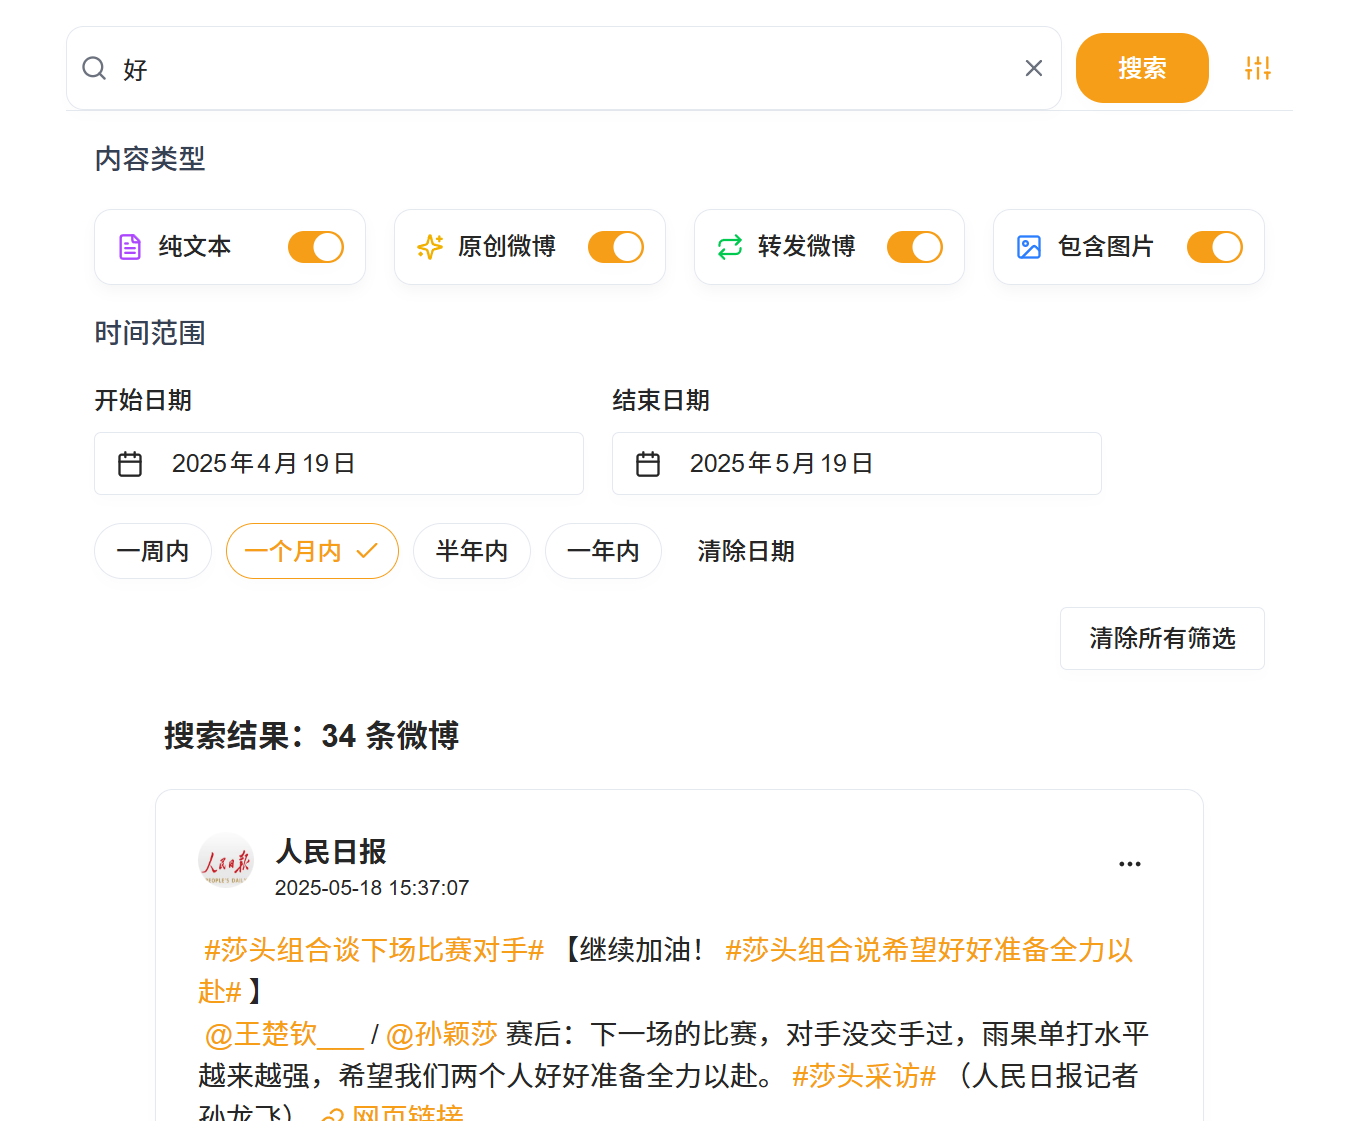
Task: Click the blue 包含图片 image icon
Action: click(x=1029, y=247)
